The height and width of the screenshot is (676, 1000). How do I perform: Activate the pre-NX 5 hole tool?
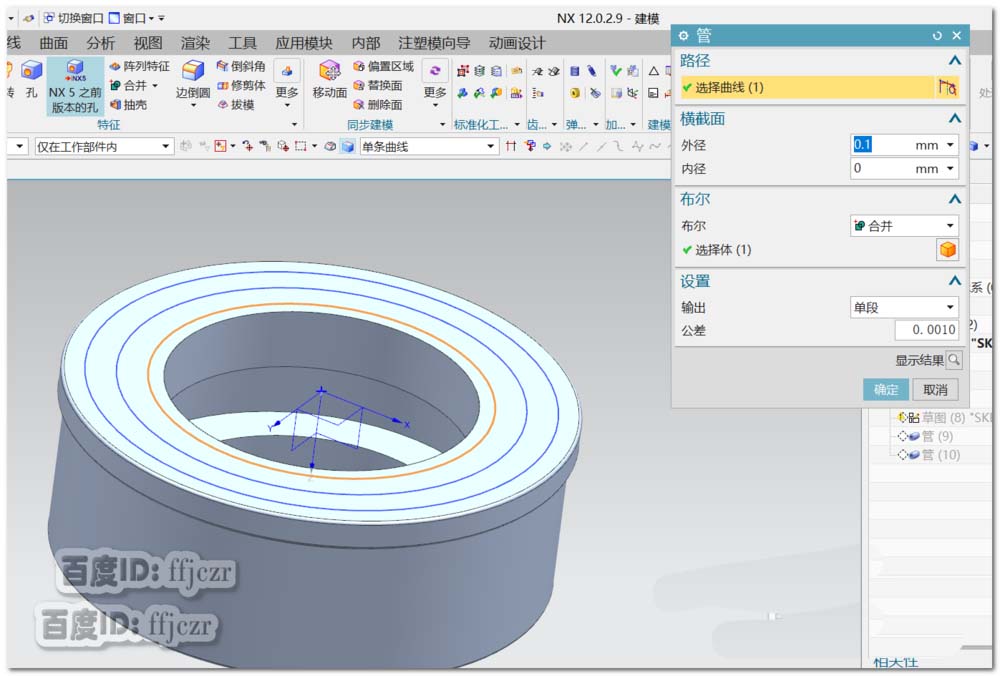click(75, 86)
